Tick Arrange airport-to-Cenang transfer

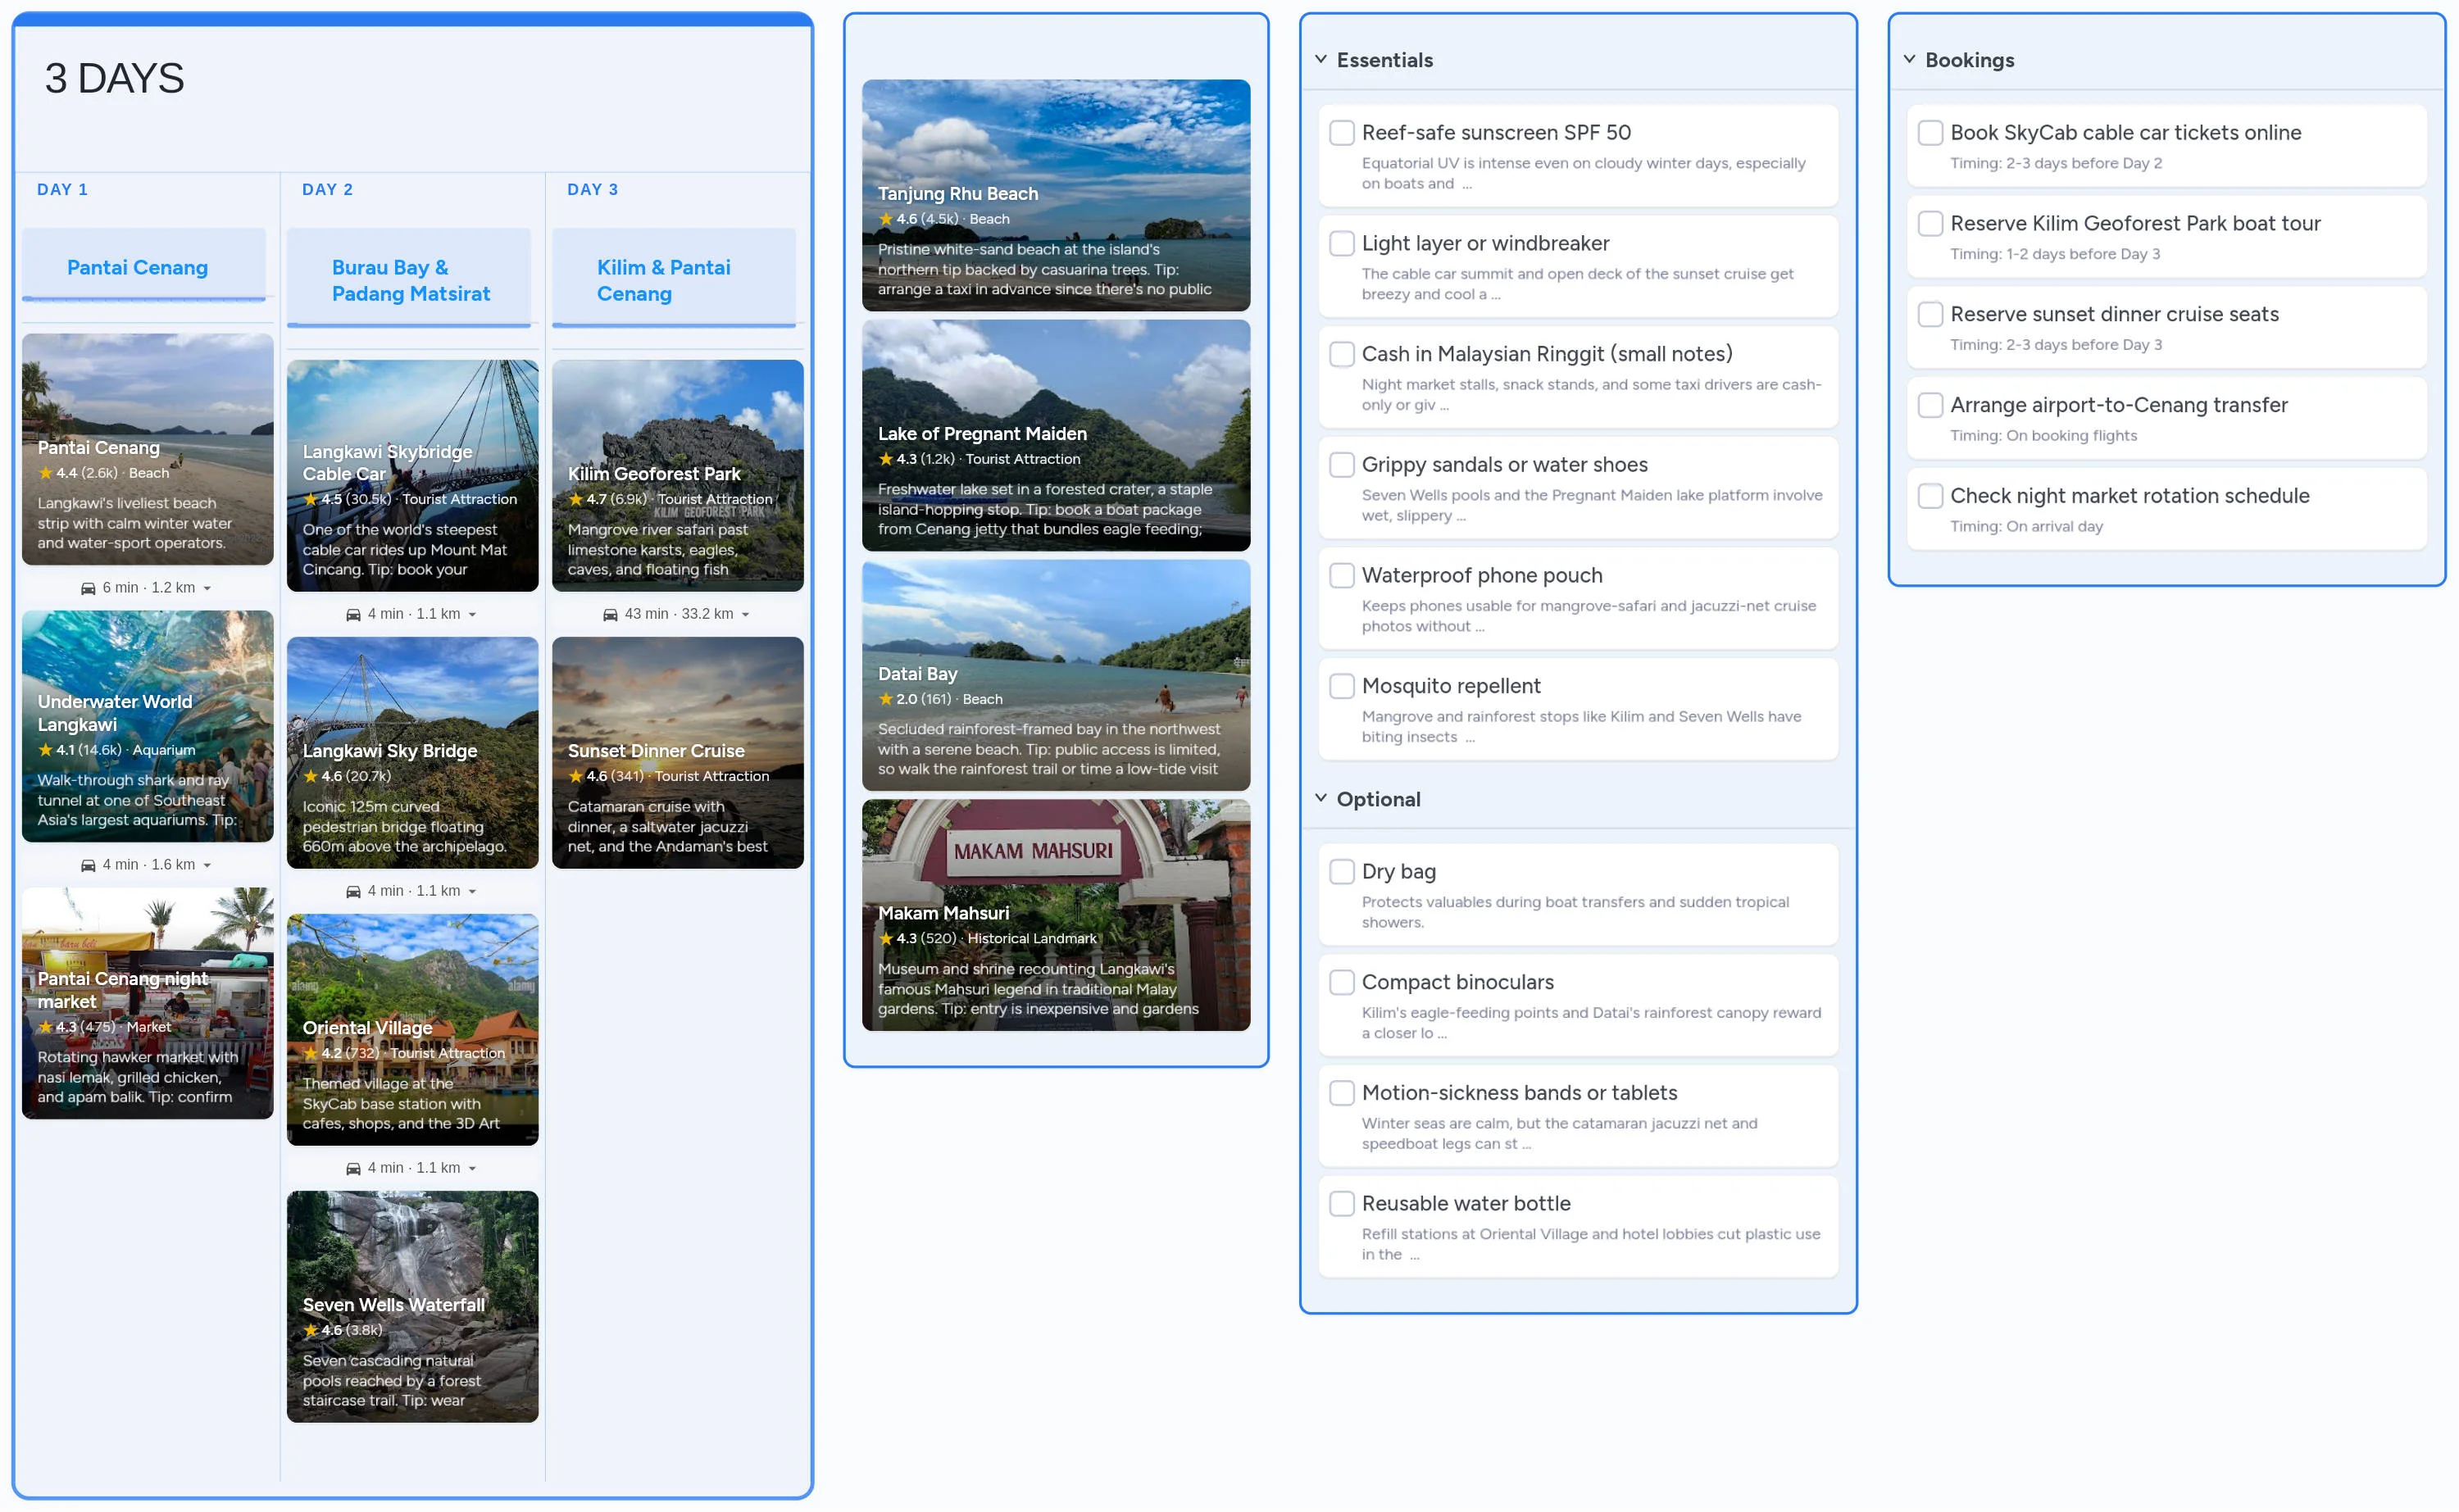1930,405
